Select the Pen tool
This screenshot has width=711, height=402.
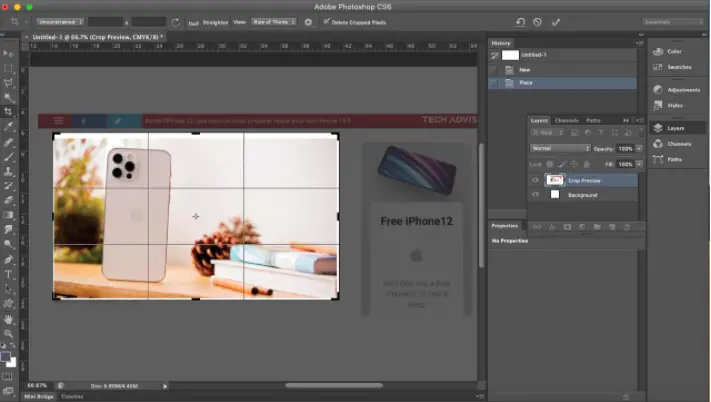point(8,260)
